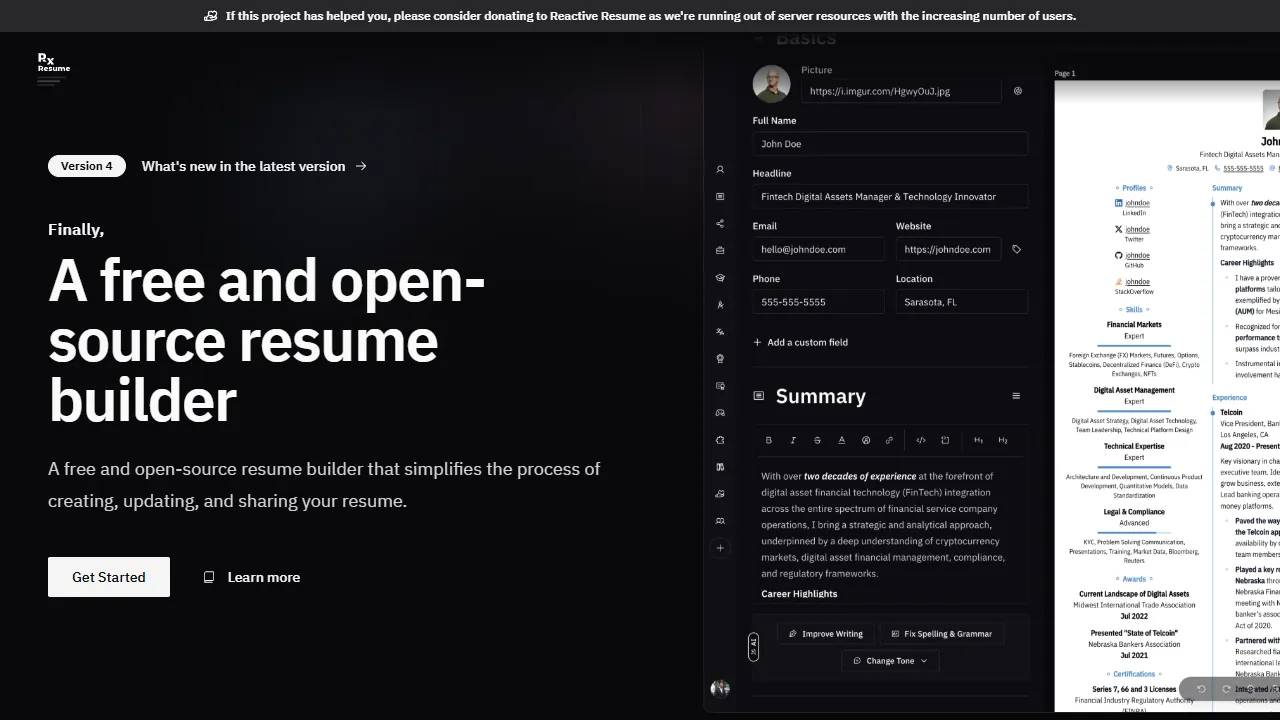The width and height of the screenshot is (1280, 720).
Task: Open the Basics section icon in sidebar
Action: click(x=720, y=170)
